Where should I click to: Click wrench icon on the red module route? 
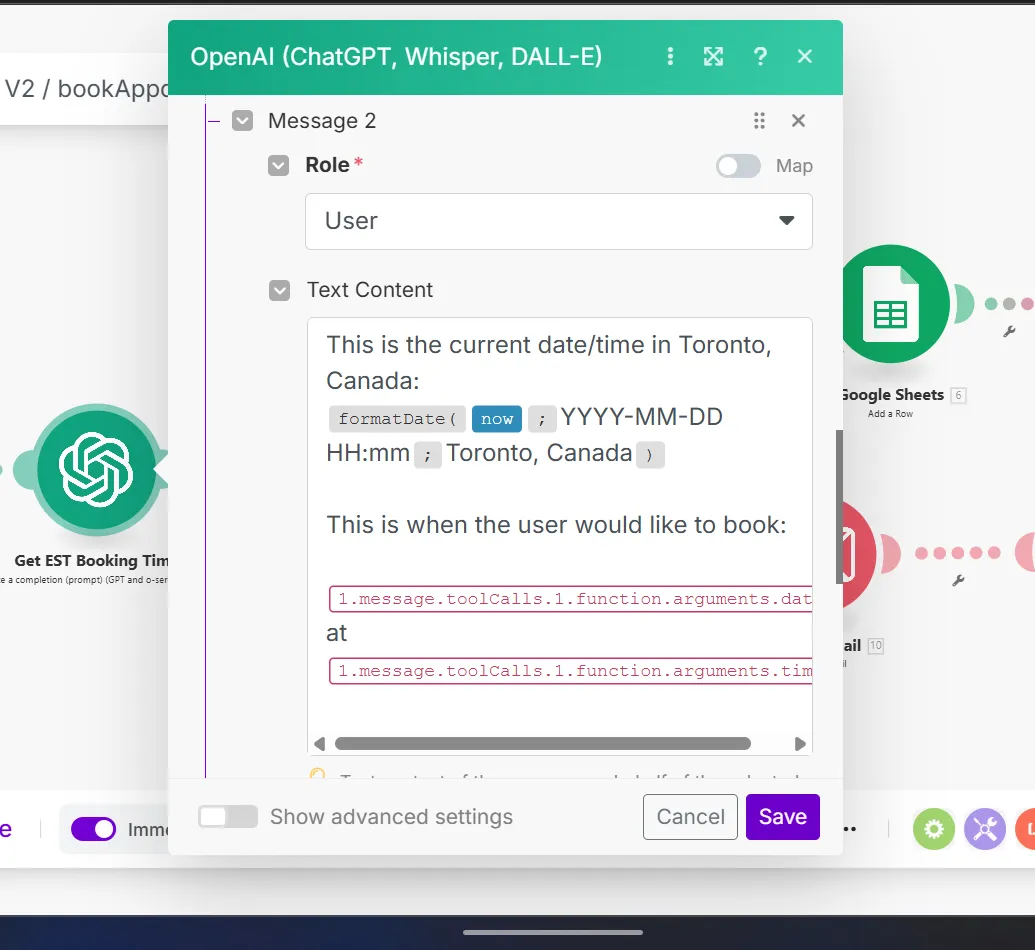pyautogui.click(x=958, y=580)
